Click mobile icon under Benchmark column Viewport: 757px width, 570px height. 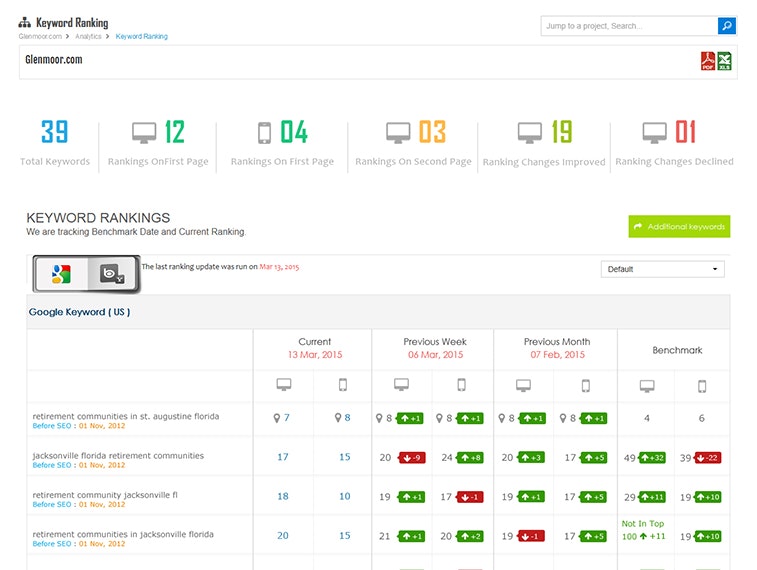pyautogui.click(x=702, y=386)
